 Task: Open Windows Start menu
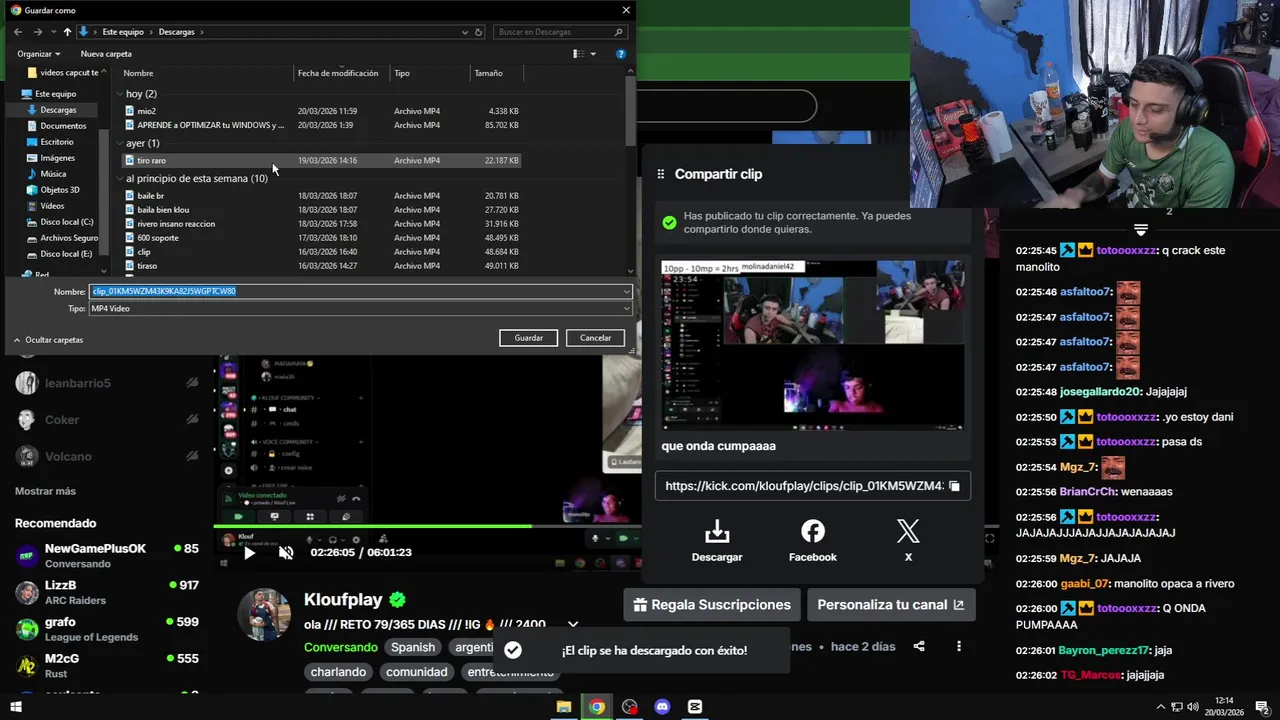[16, 707]
